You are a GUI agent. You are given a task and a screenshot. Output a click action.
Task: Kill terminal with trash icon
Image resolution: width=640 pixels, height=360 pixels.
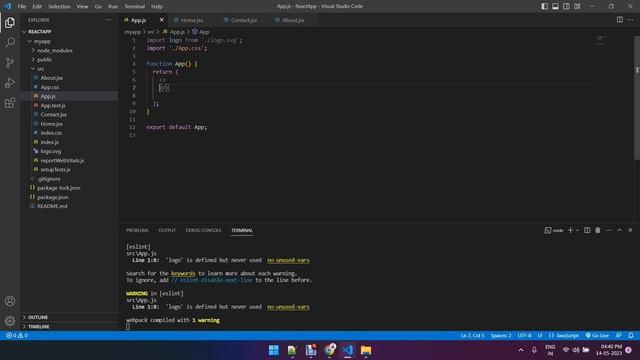coord(598,230)
